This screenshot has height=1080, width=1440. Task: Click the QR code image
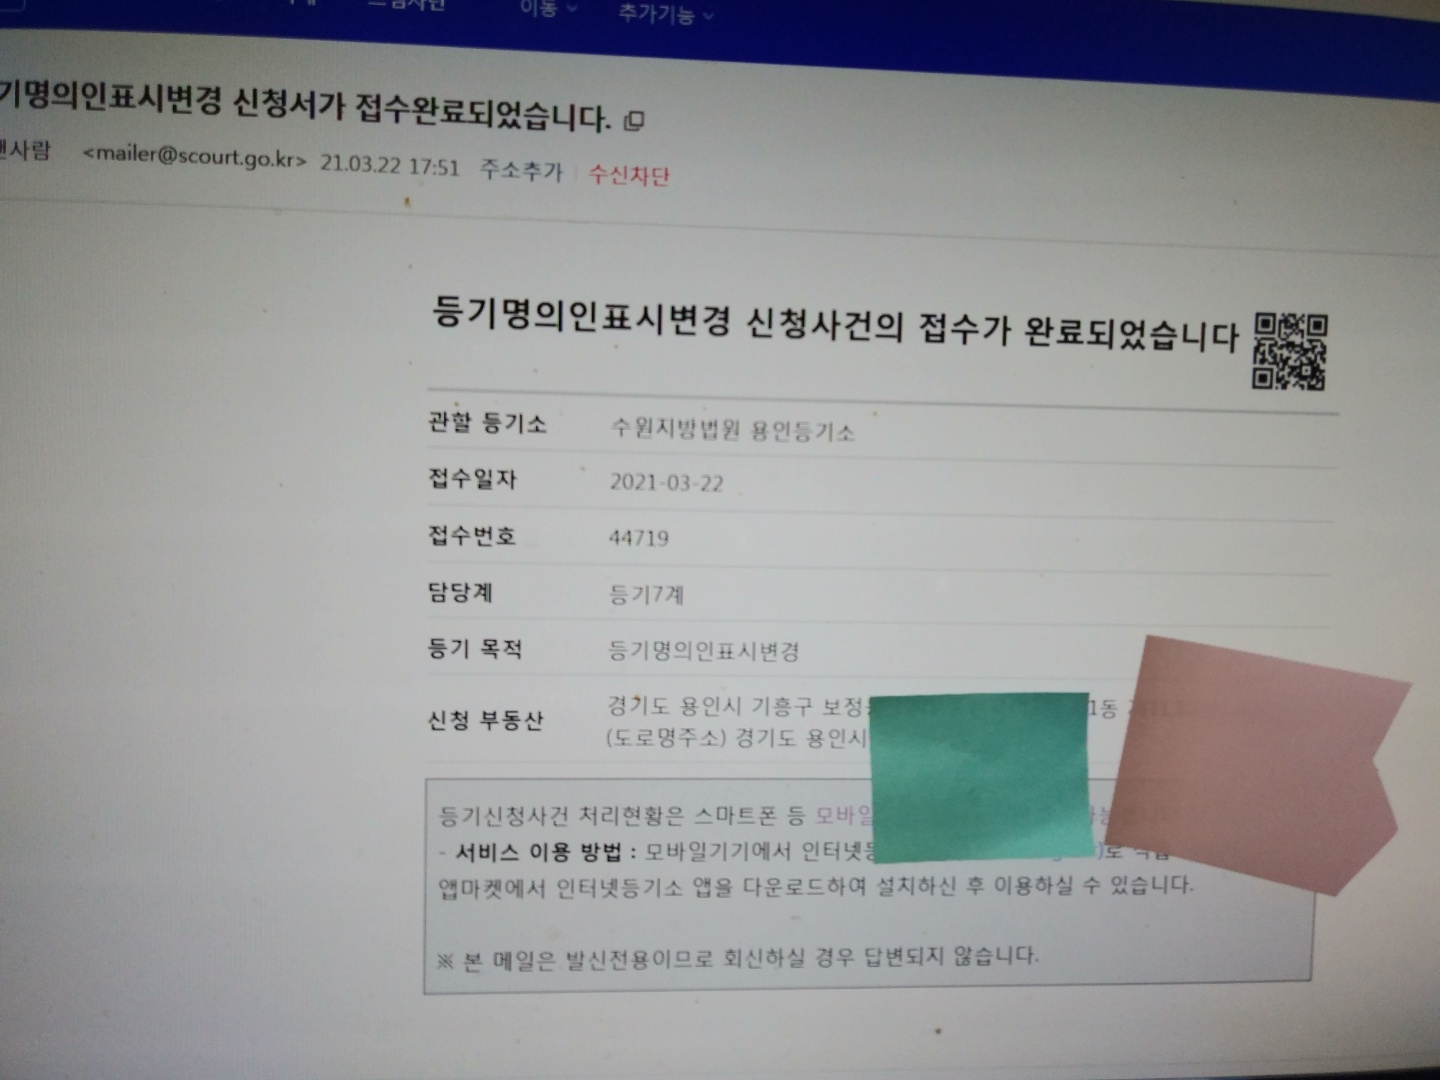coord(1290,351)
